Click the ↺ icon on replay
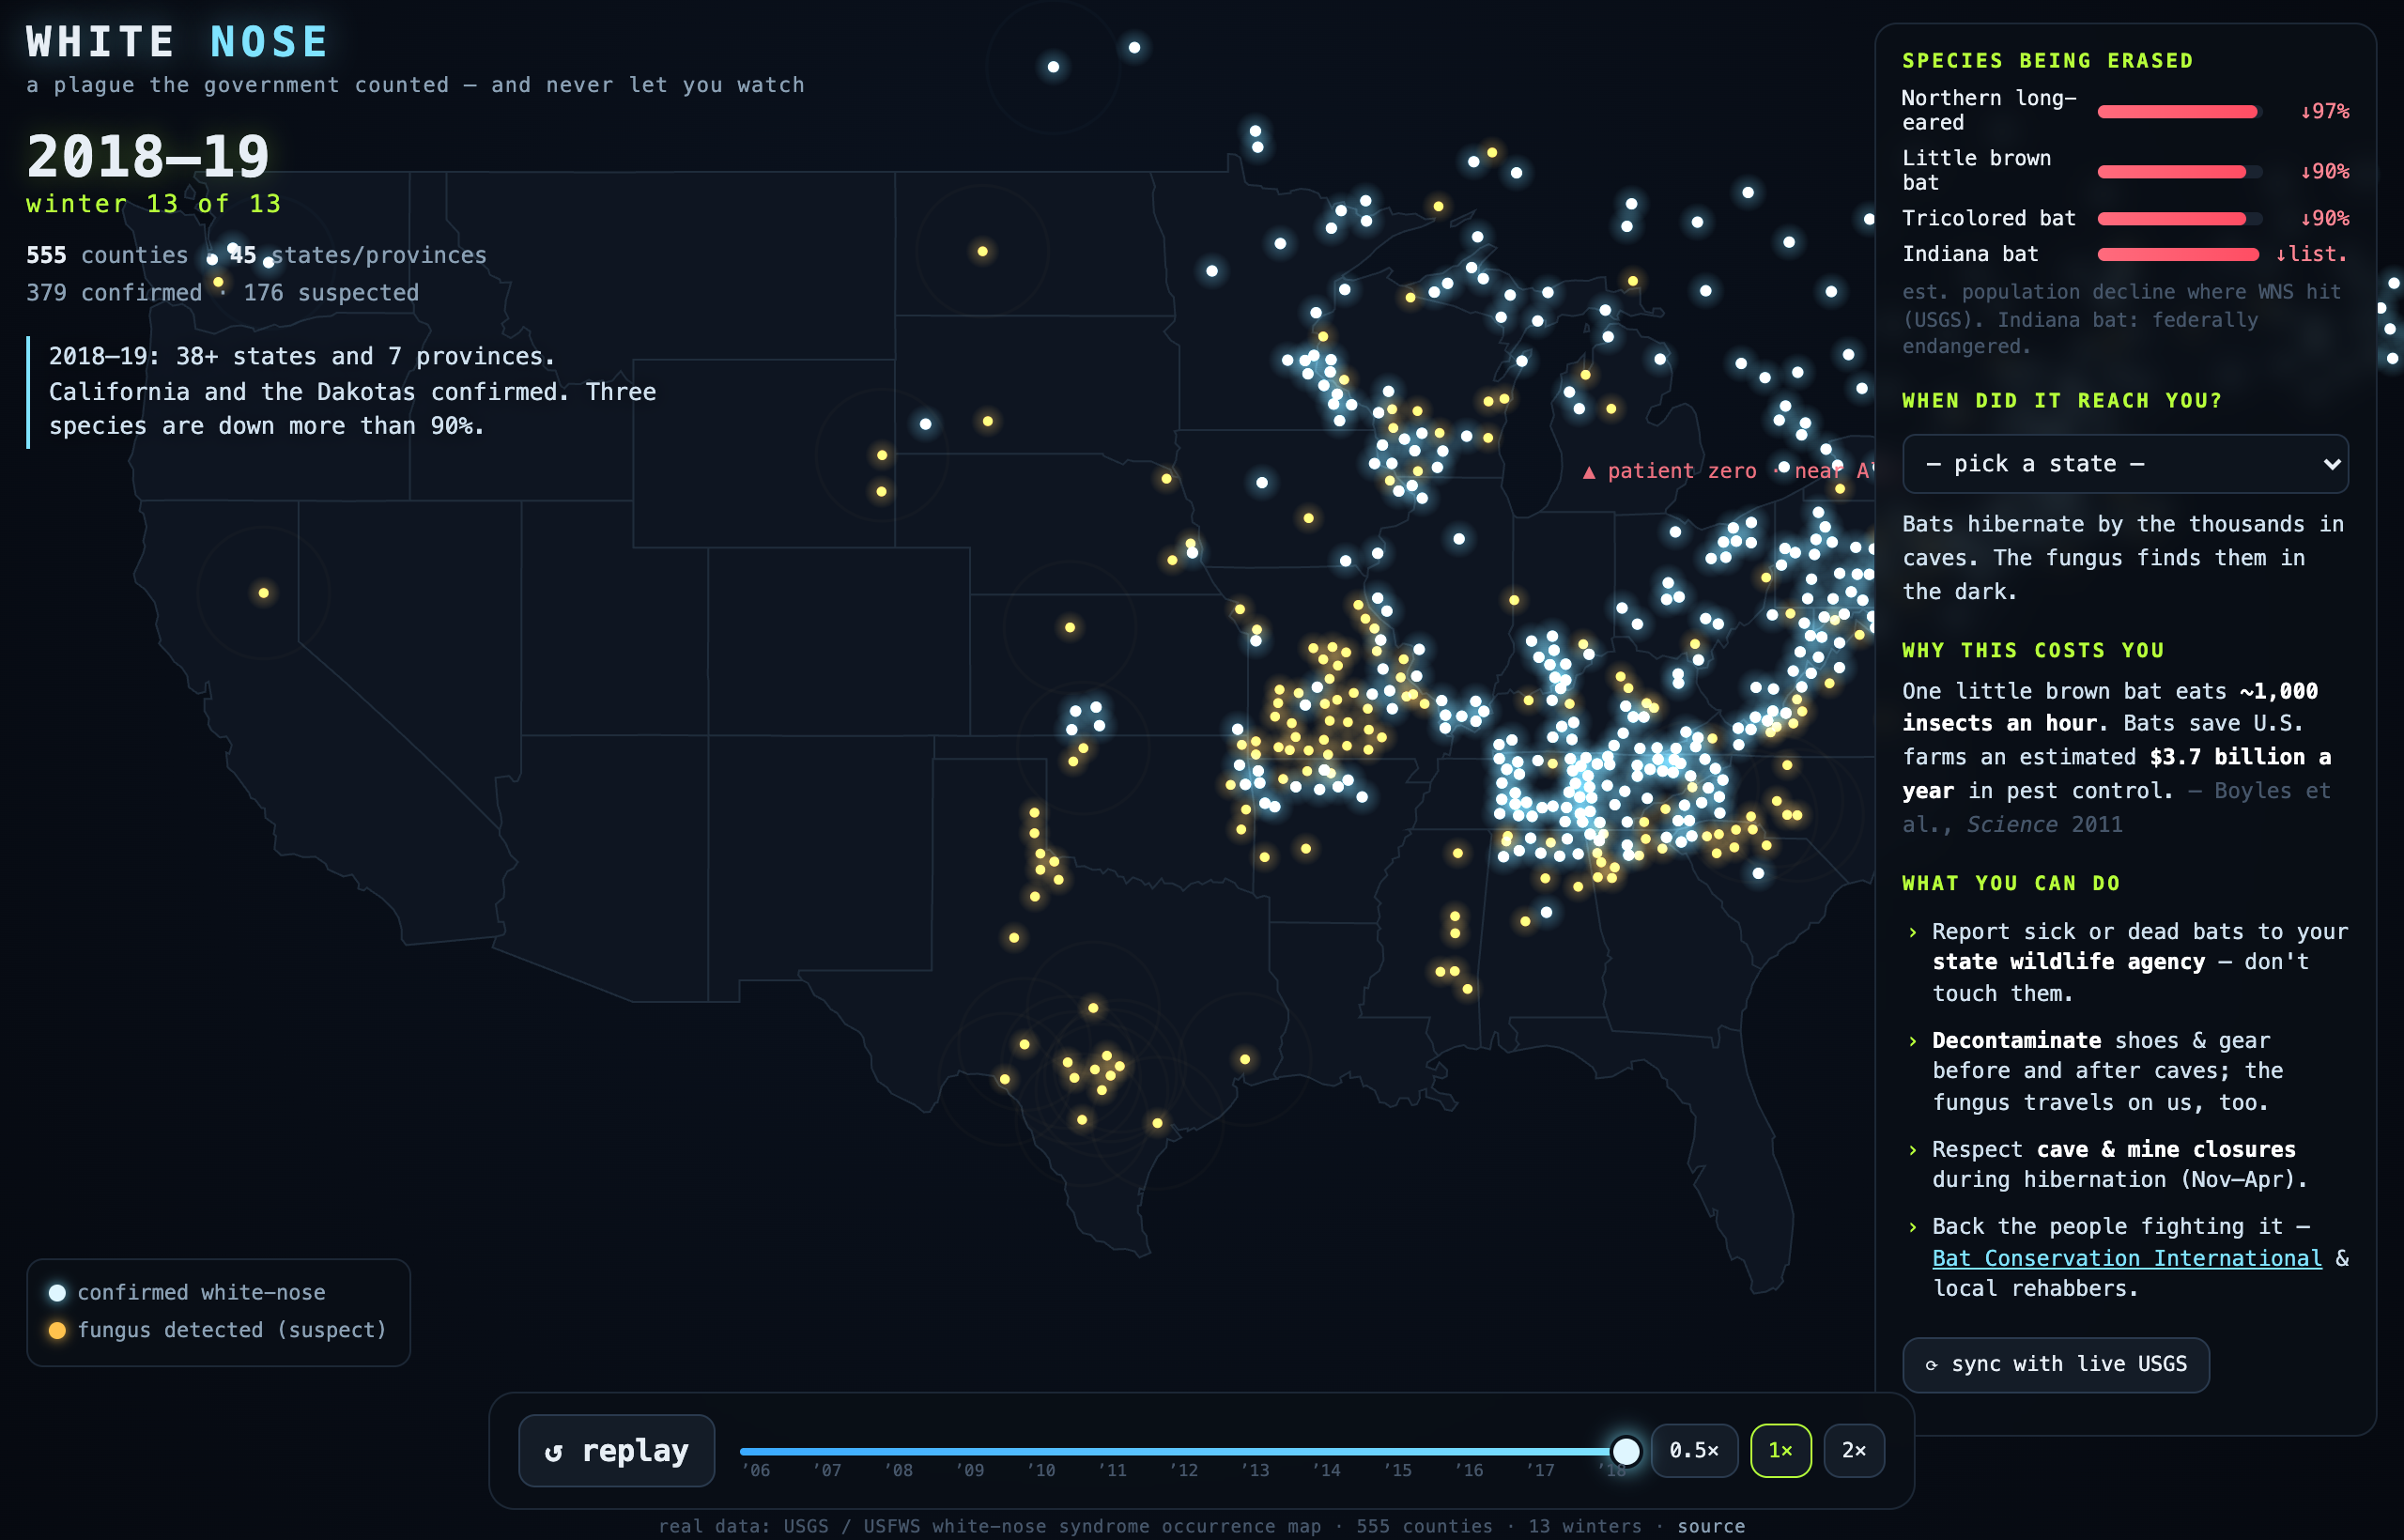The image size is (2404, 1540). 553,1452
